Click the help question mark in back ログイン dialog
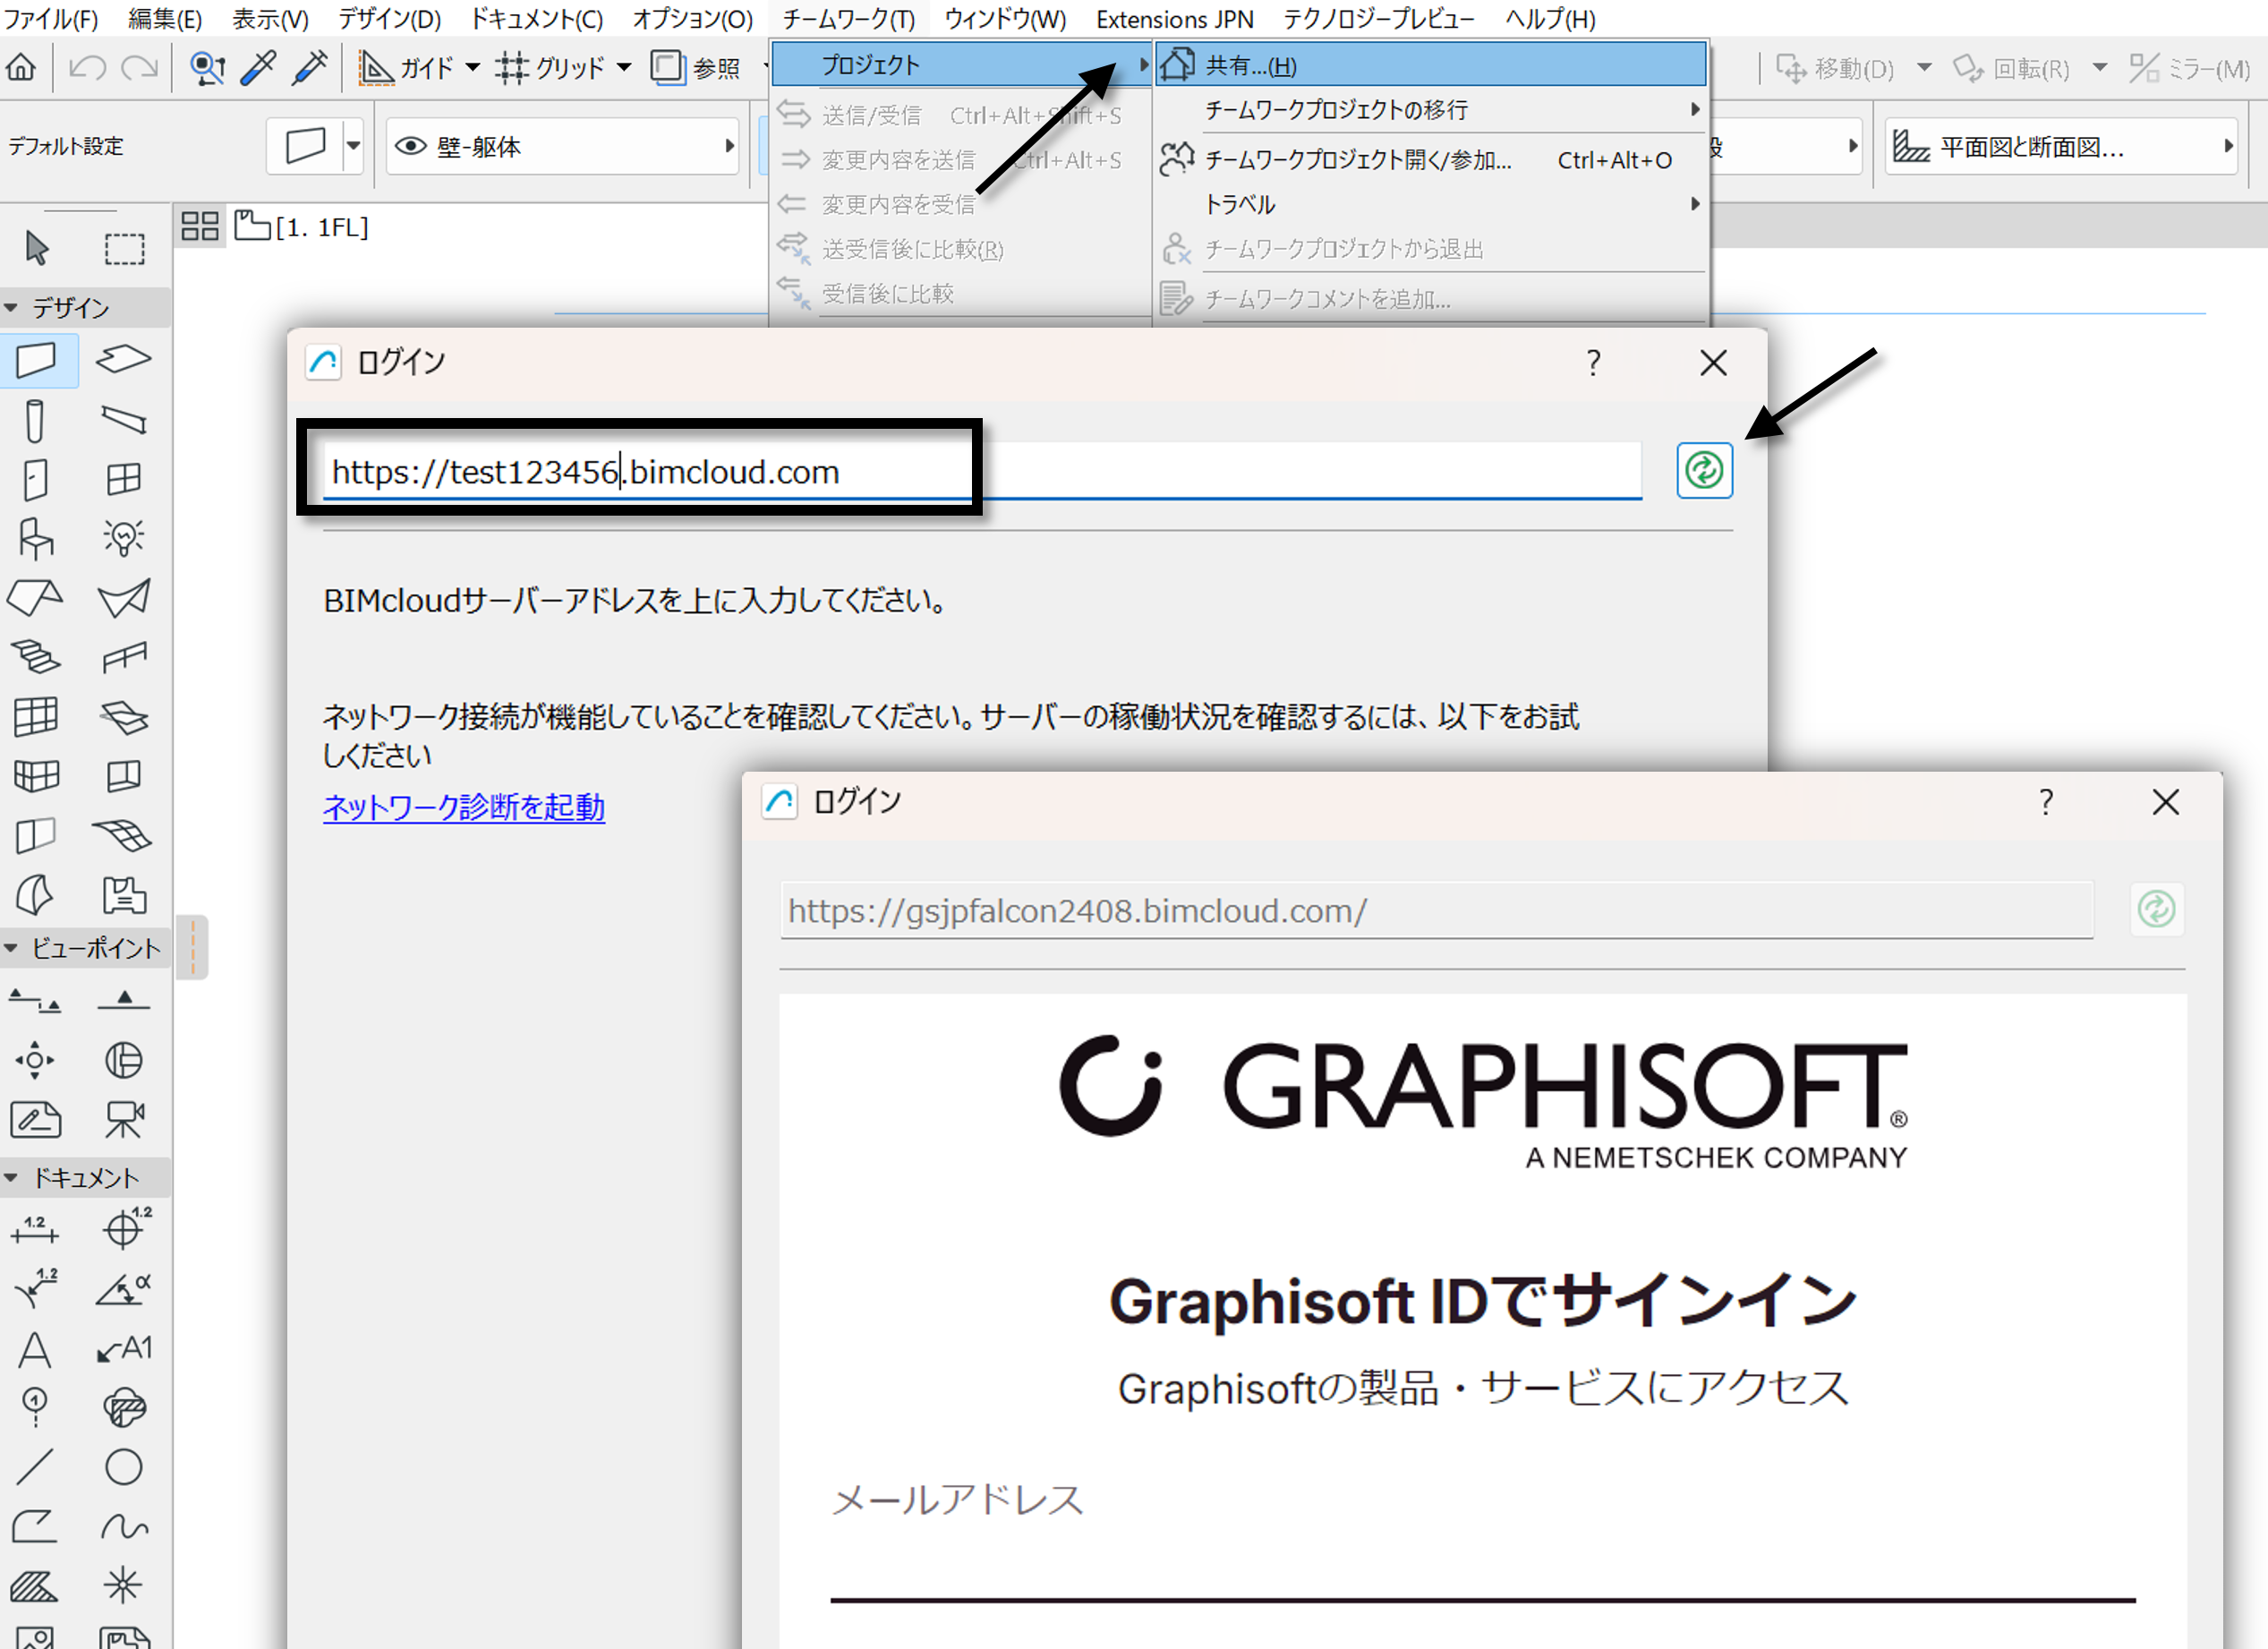Image resolution: width=2268 pixels, height=1649 pixels. pyautogui.click(x=1594, y=362)
